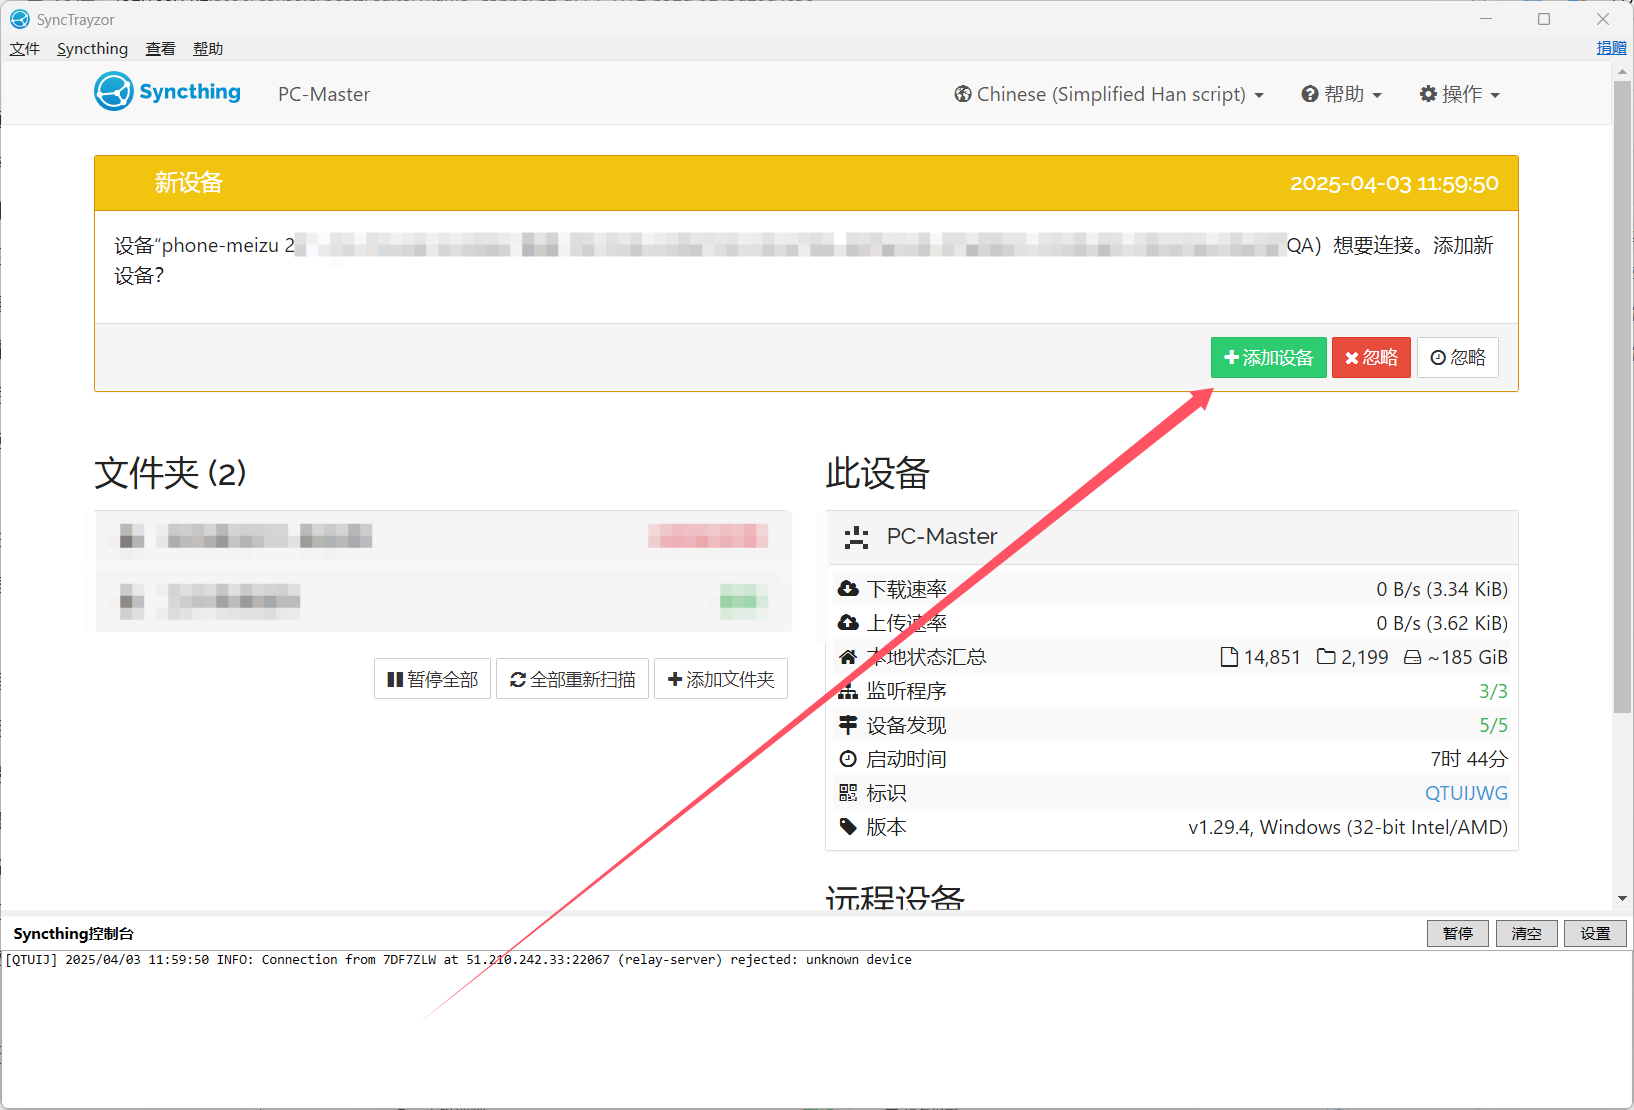Click the Syncthing控制台 label
1634x1110 pixels.
click(73, 933)
